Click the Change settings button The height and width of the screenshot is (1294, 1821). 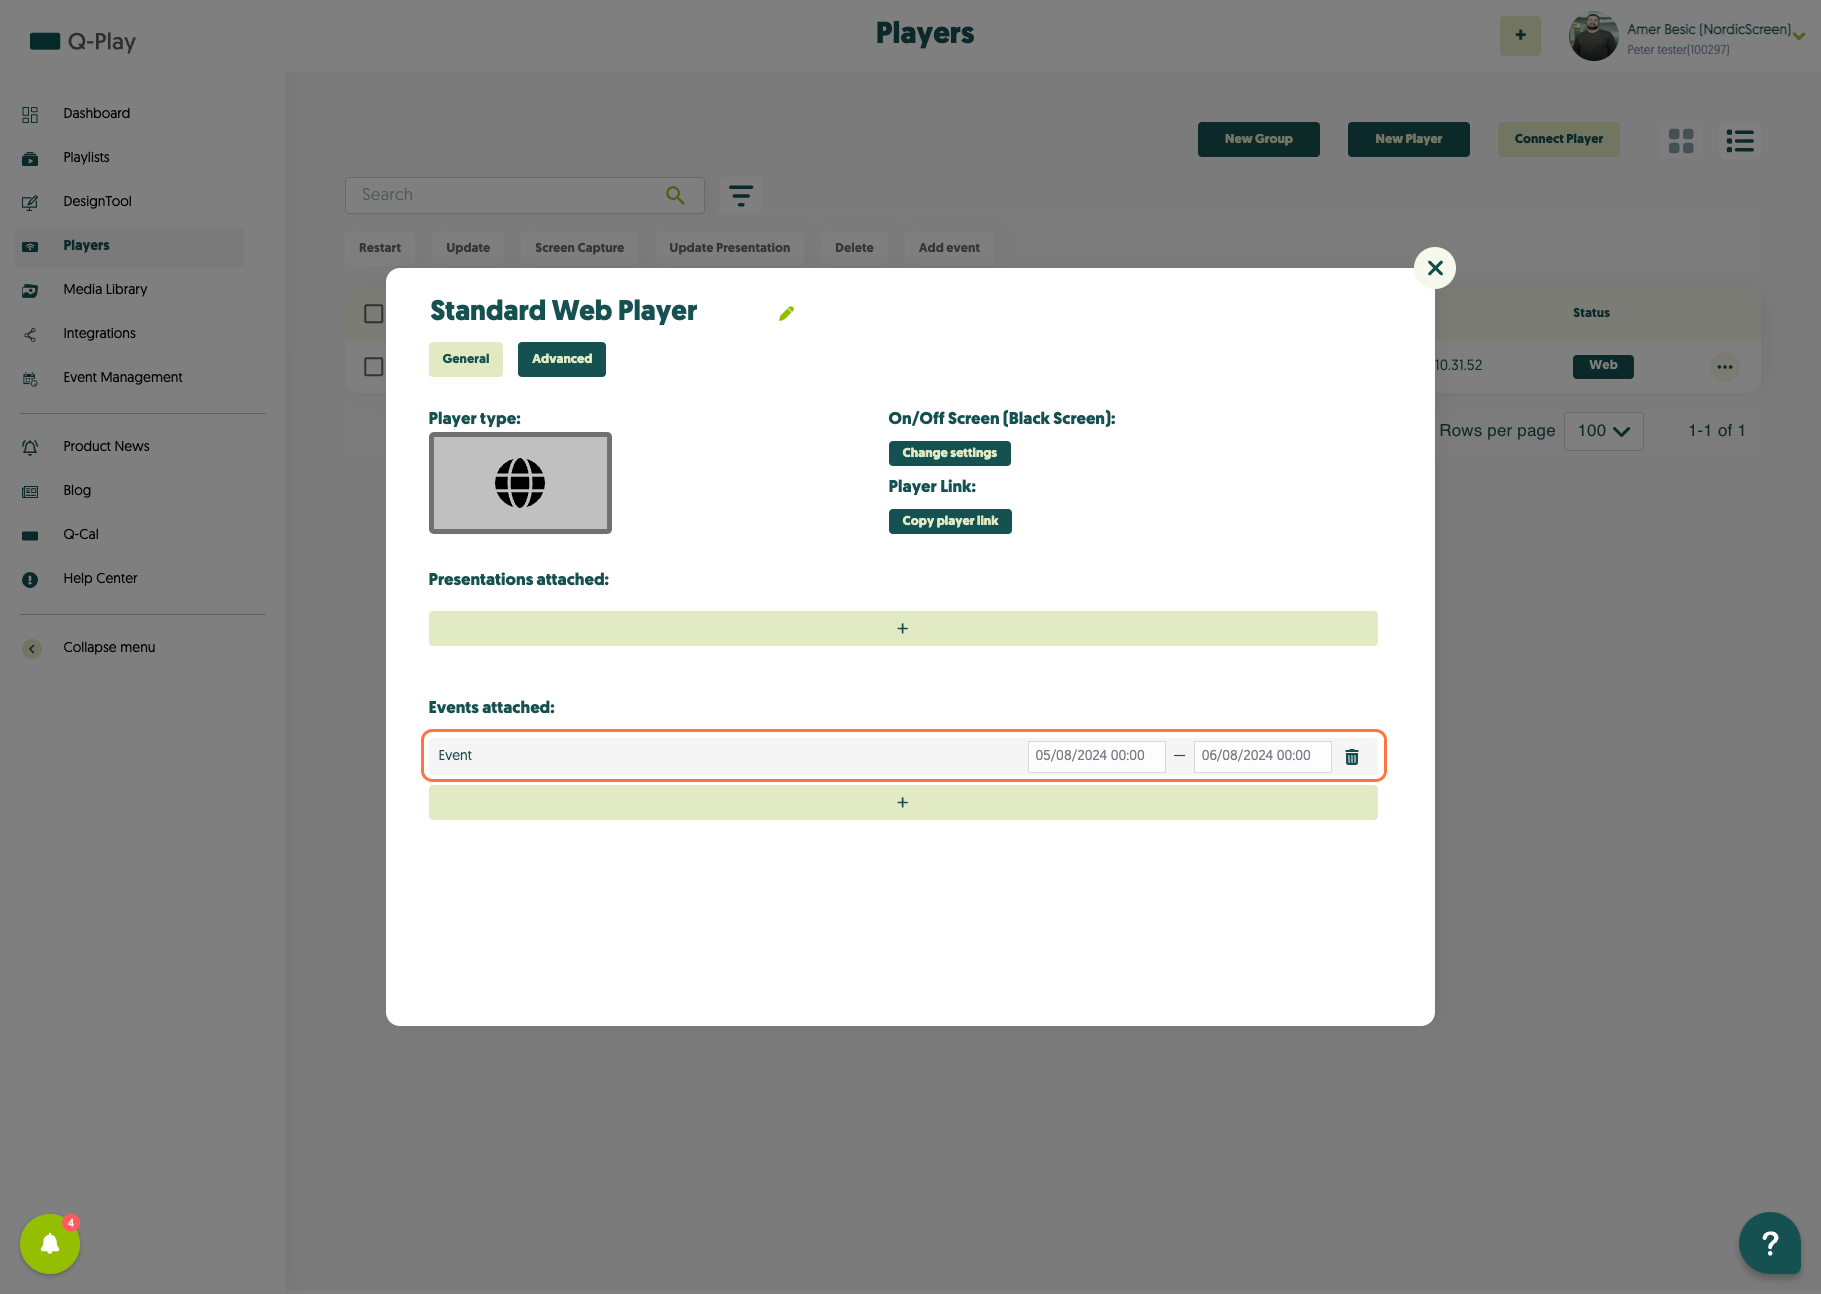click(x=950, y=453)
